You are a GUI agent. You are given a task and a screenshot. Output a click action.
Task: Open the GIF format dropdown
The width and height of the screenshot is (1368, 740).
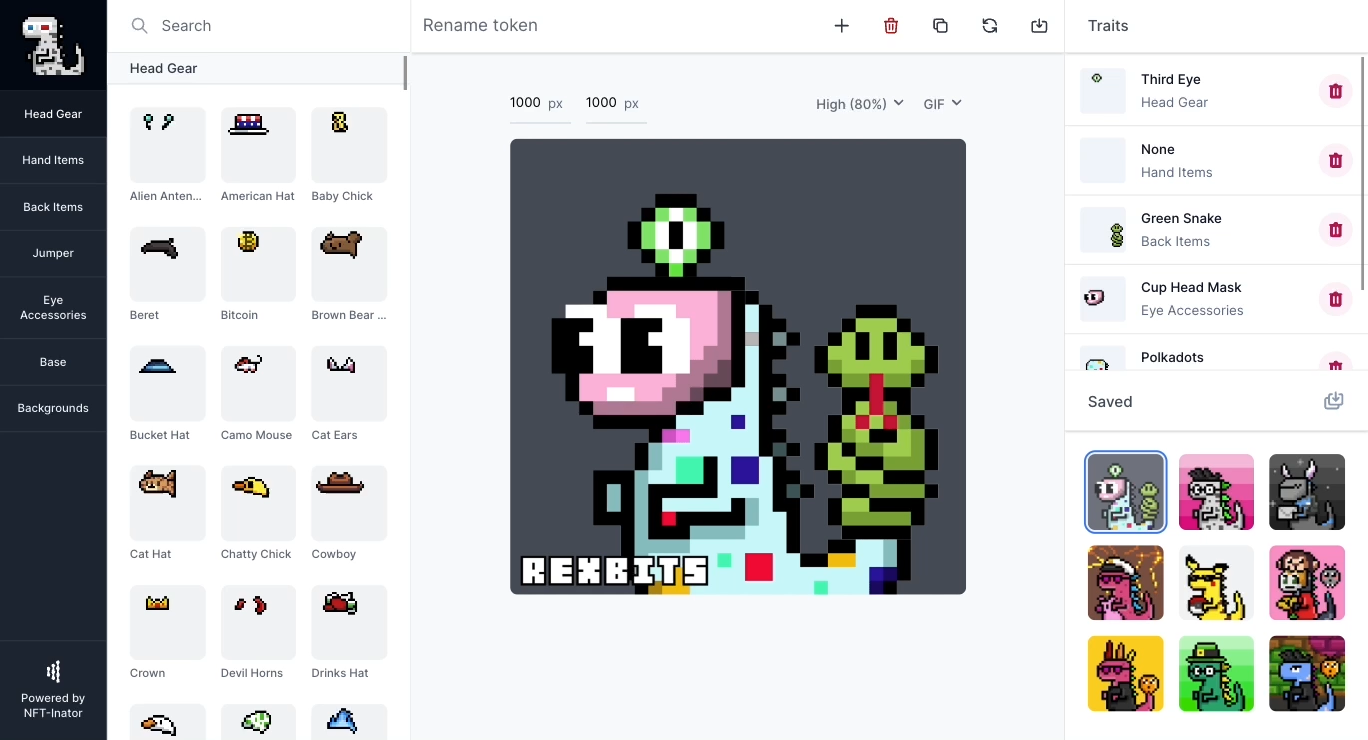[942, 104]
